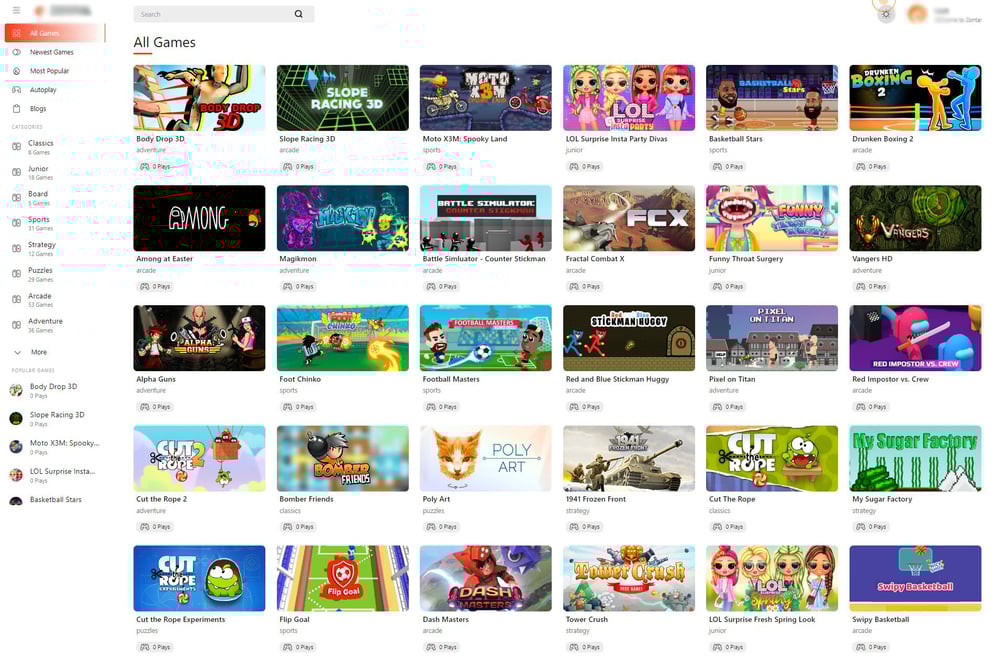
Task: Expand More categories chevron
Action: [x=17, y=353]
